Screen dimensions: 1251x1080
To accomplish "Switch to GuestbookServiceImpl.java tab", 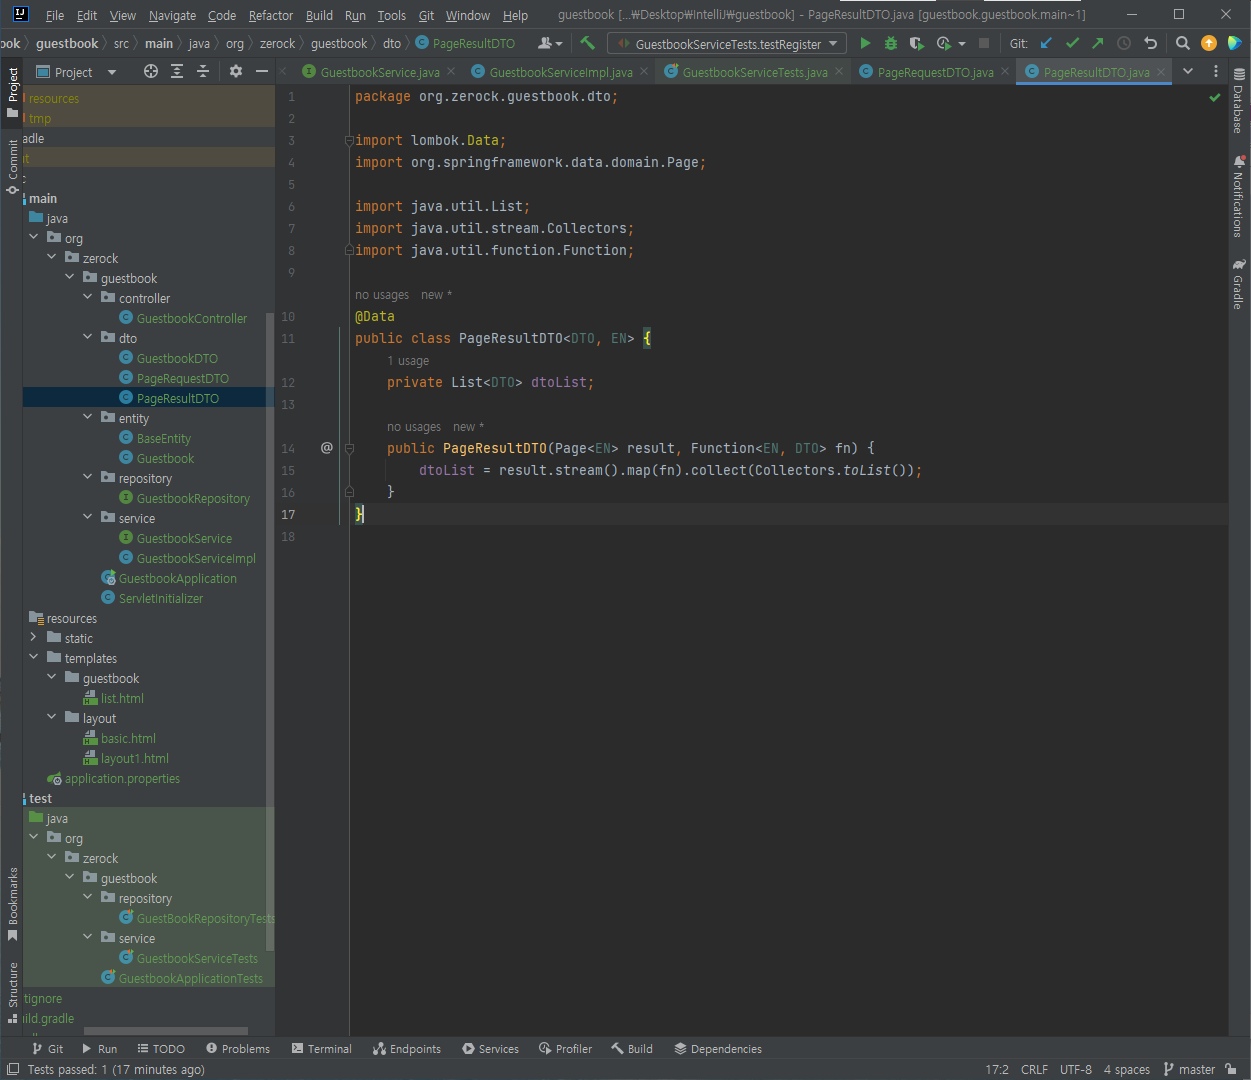I will (x=561, y=72).
